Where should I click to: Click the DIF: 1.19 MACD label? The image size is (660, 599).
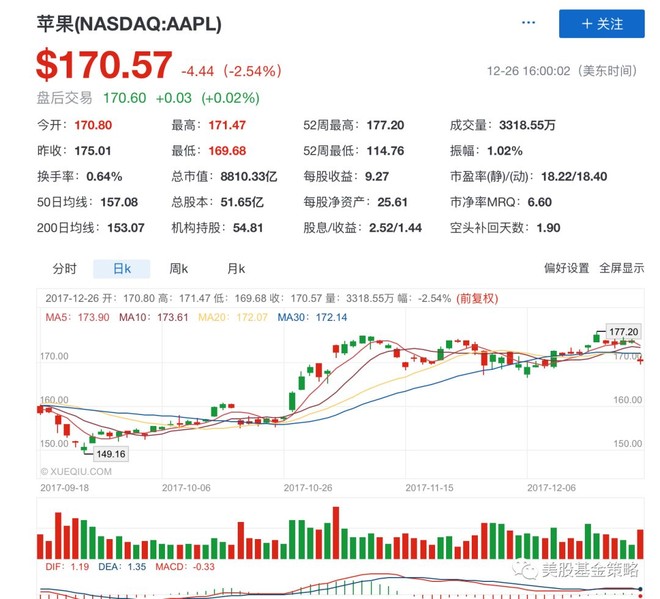click(67, 567)
